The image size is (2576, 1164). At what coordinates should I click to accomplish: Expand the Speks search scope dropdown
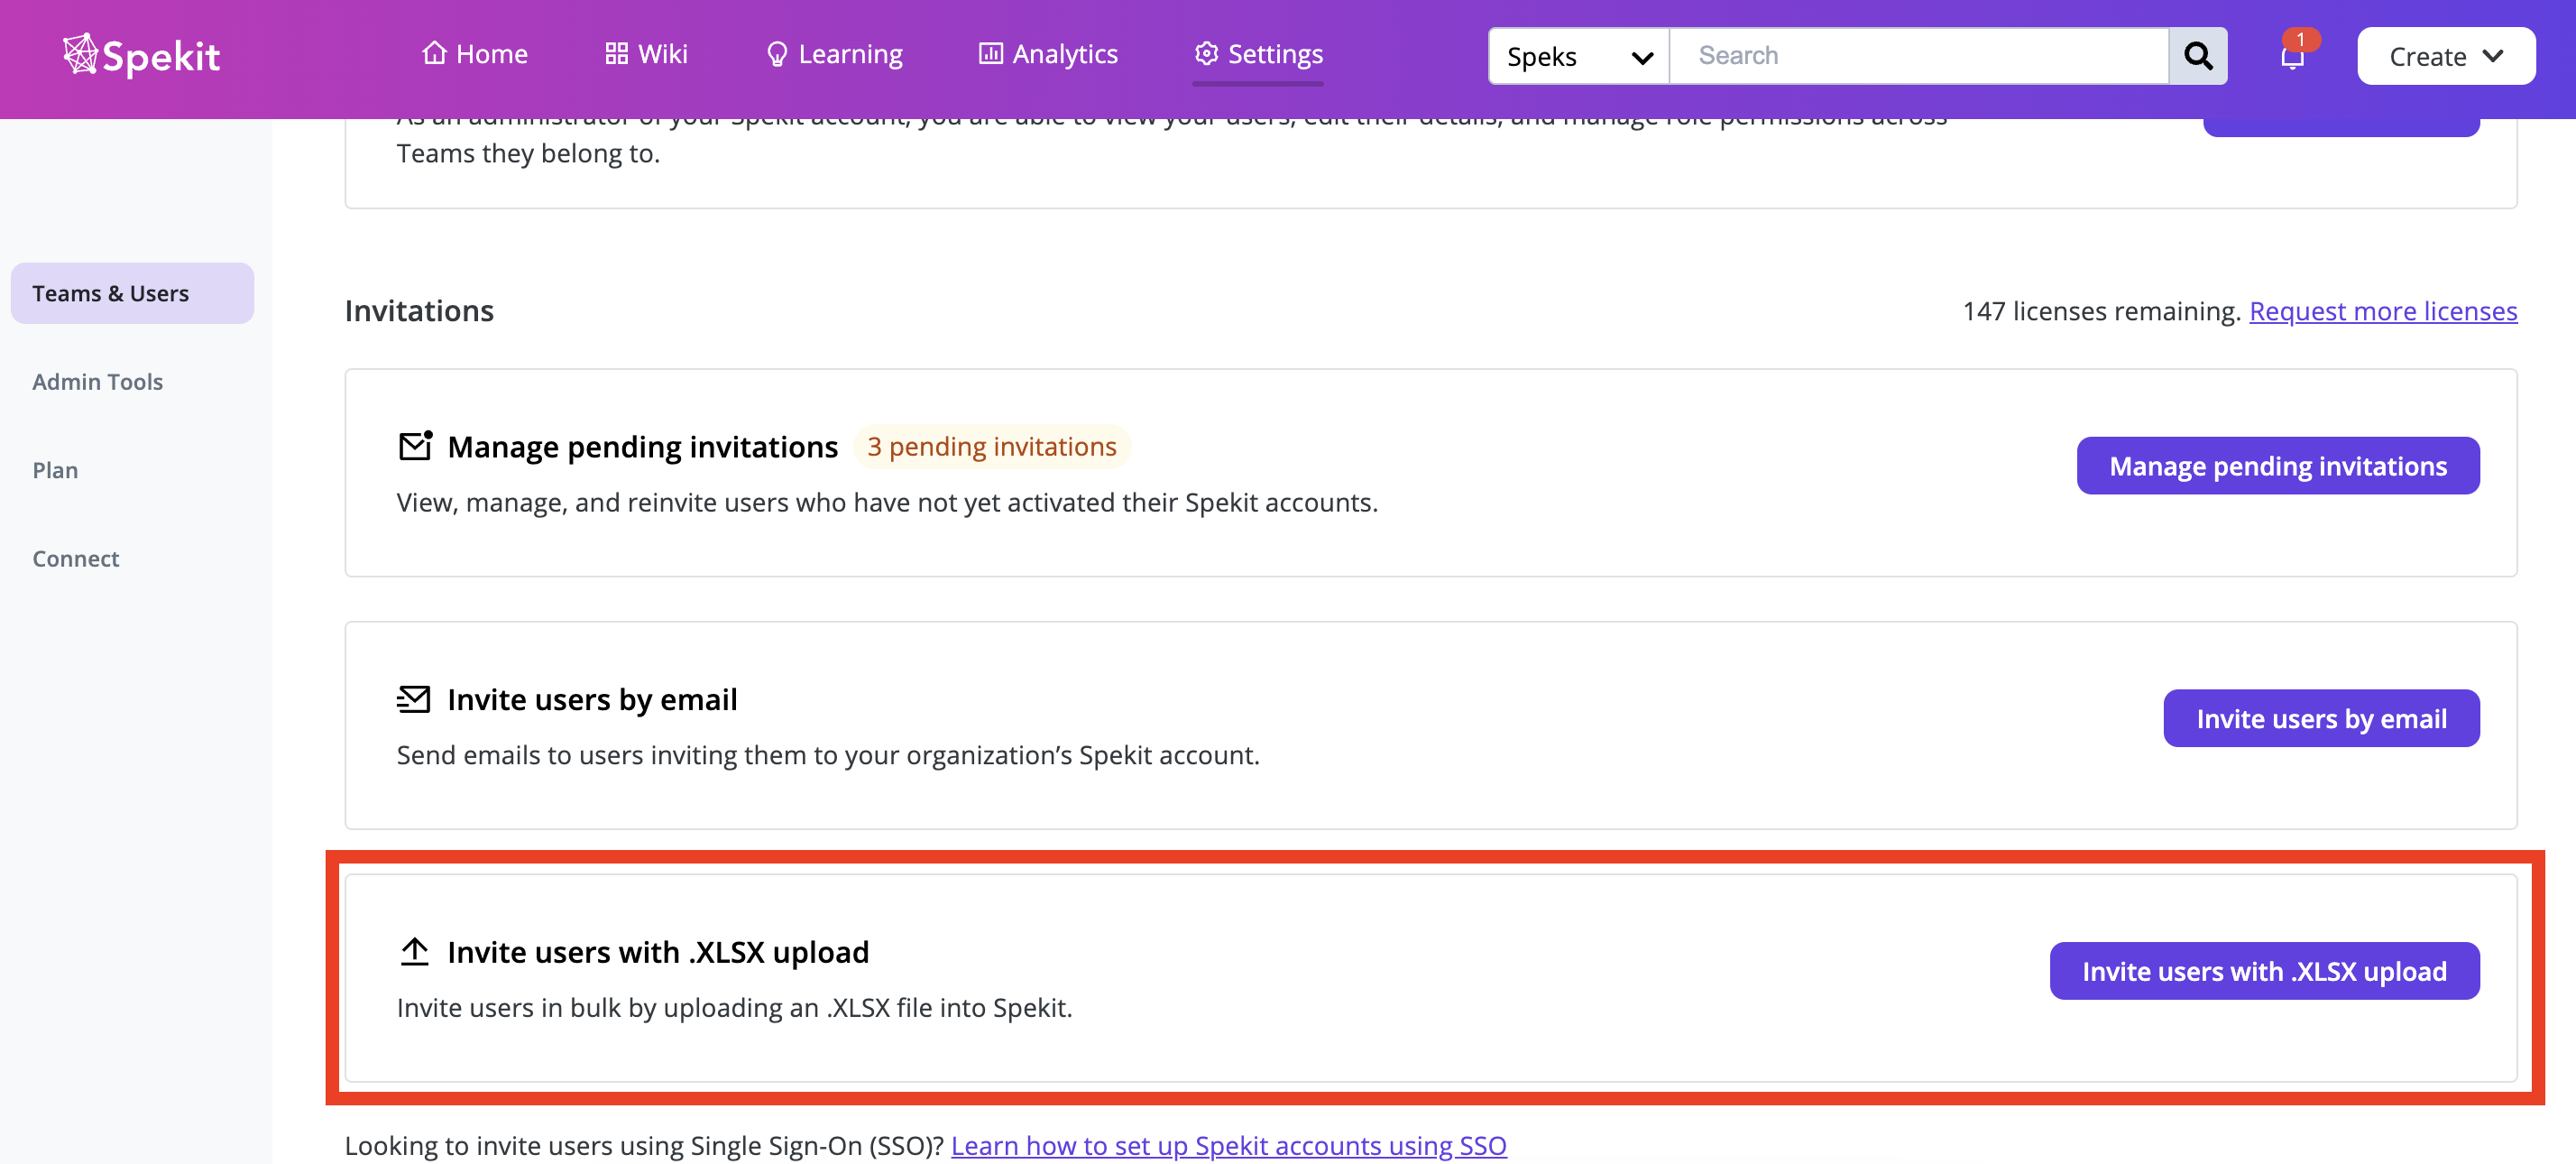pyautogui.click(x=1579, y=56)
